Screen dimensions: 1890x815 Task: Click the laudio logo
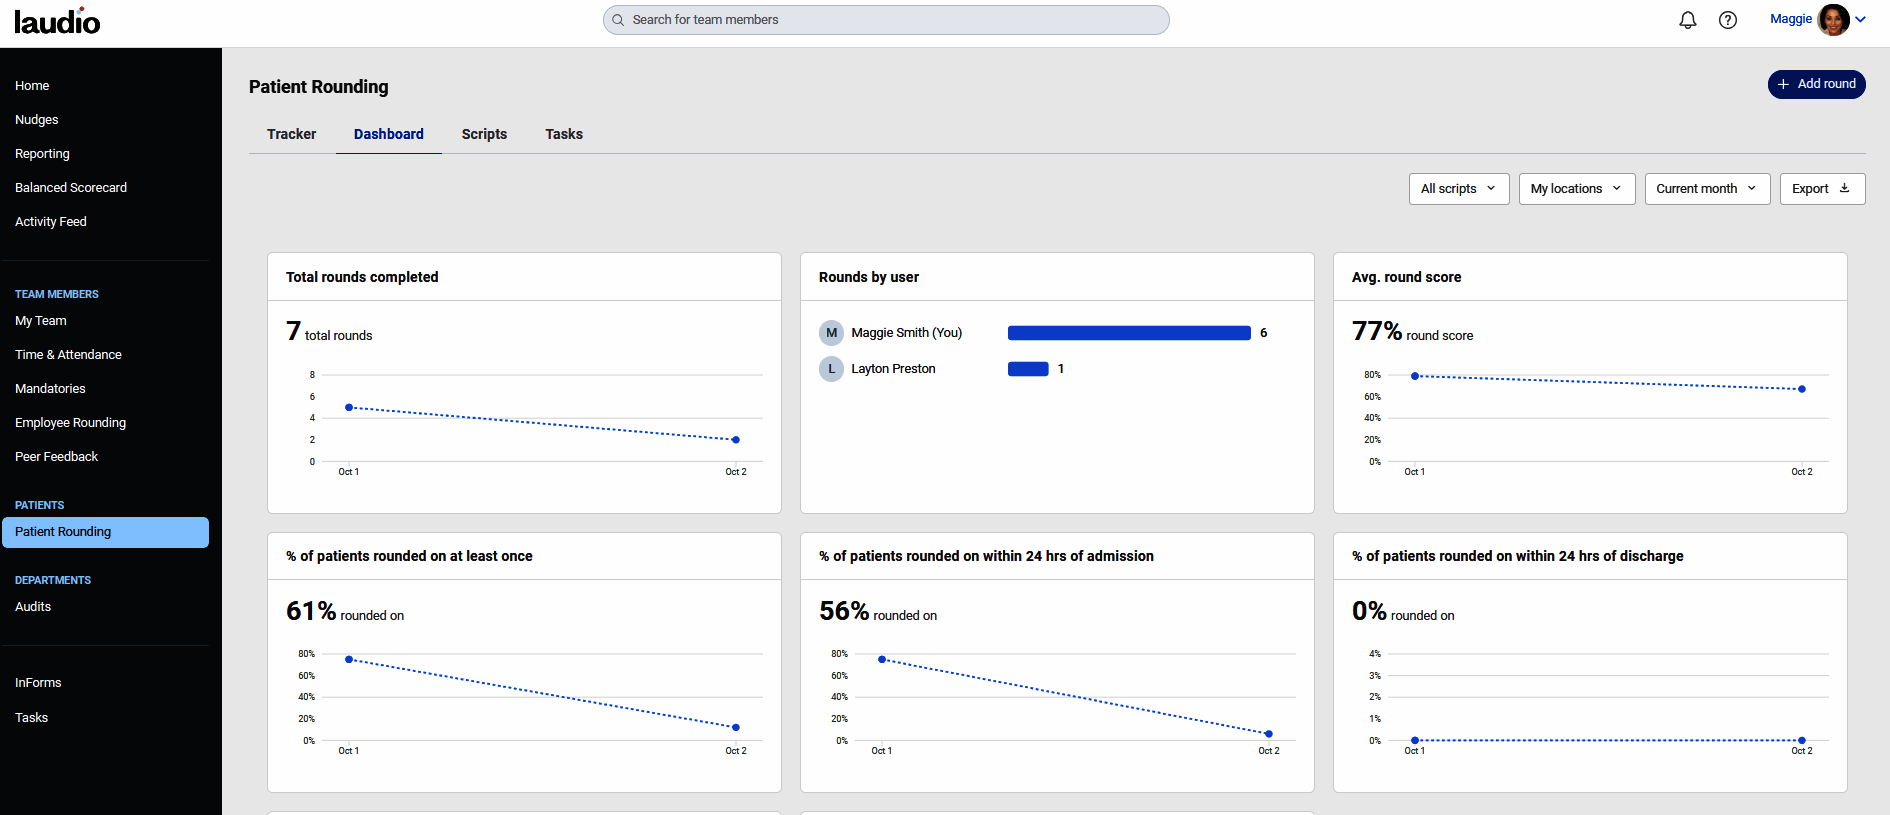pos(57,21)
